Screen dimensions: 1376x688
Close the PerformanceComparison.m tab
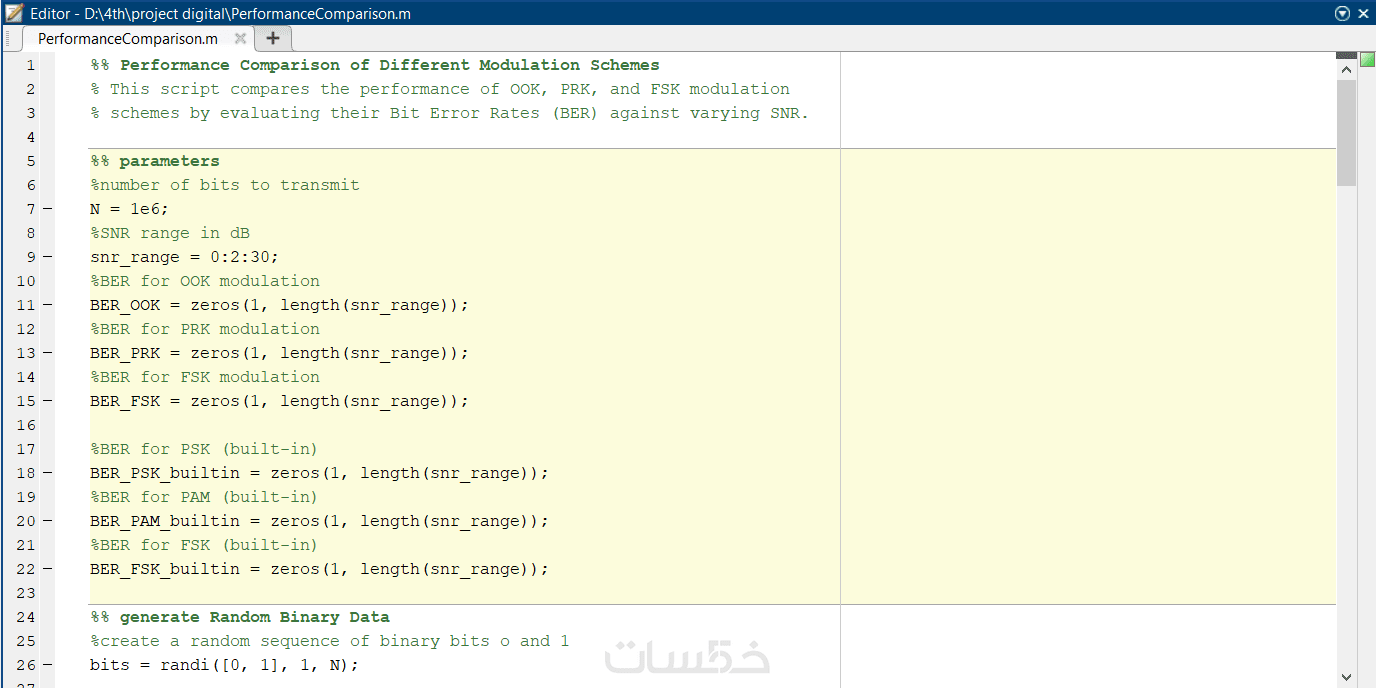(x=240, y=38)
